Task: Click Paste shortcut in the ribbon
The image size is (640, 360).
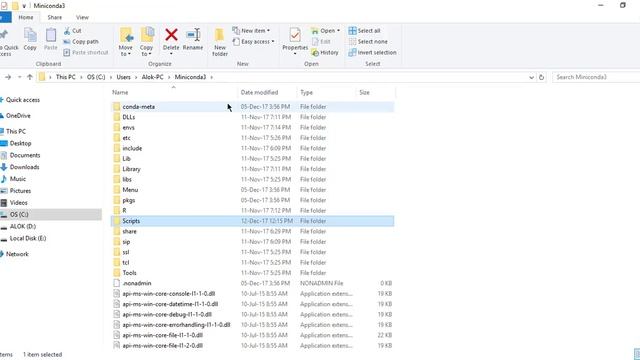Action: click(x=86, y=53)
